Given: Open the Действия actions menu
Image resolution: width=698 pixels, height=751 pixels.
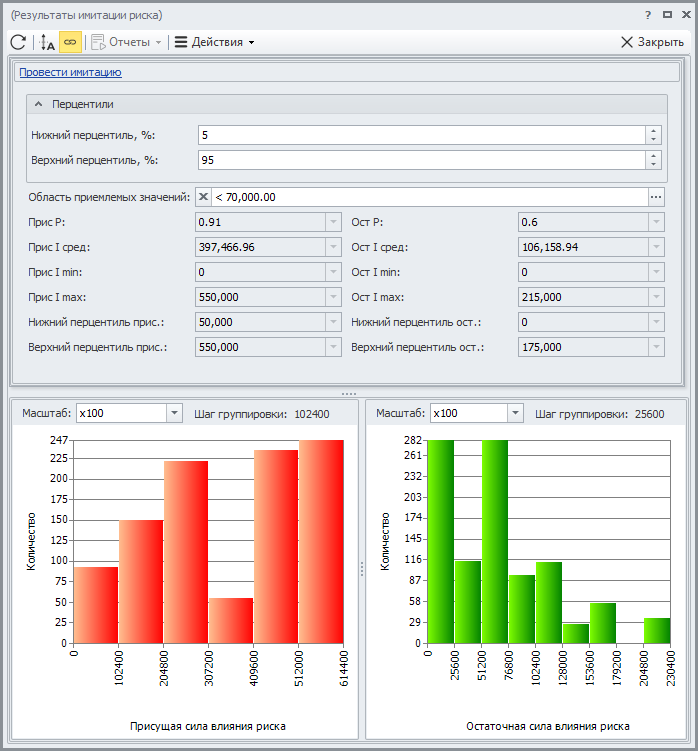Looking at the screenshot, I should tap(214, 42).
